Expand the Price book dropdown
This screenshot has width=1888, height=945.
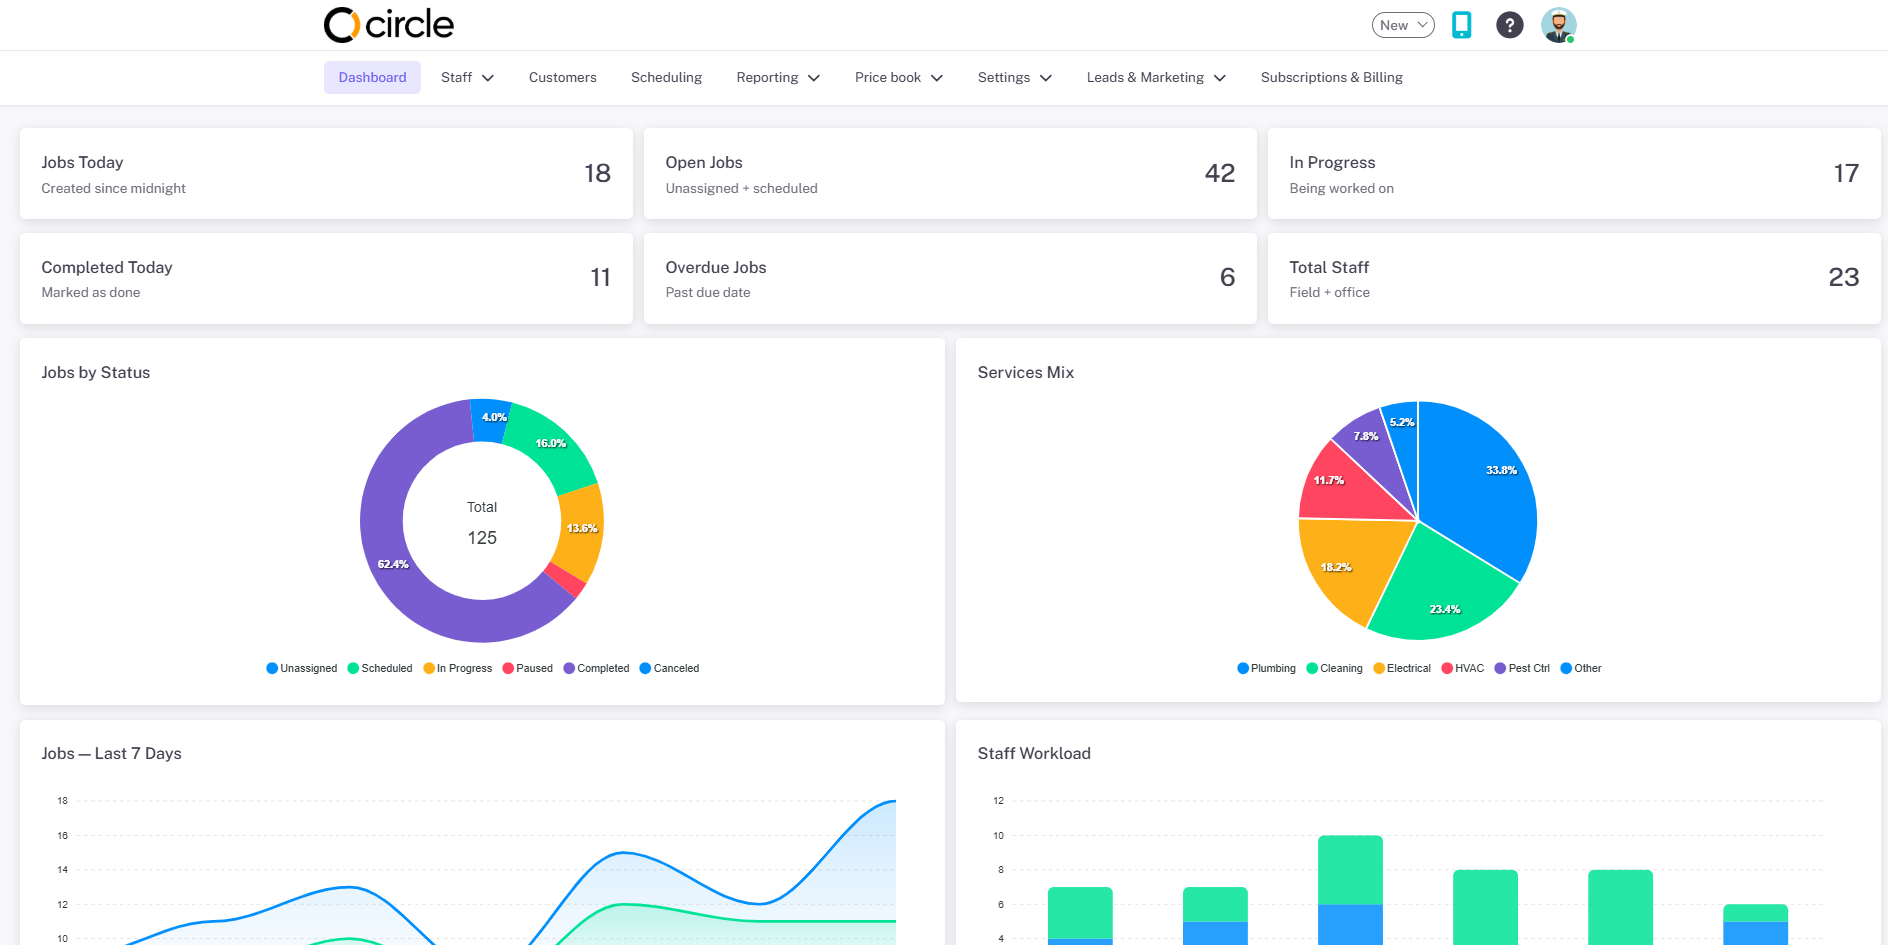coord(899,77)
